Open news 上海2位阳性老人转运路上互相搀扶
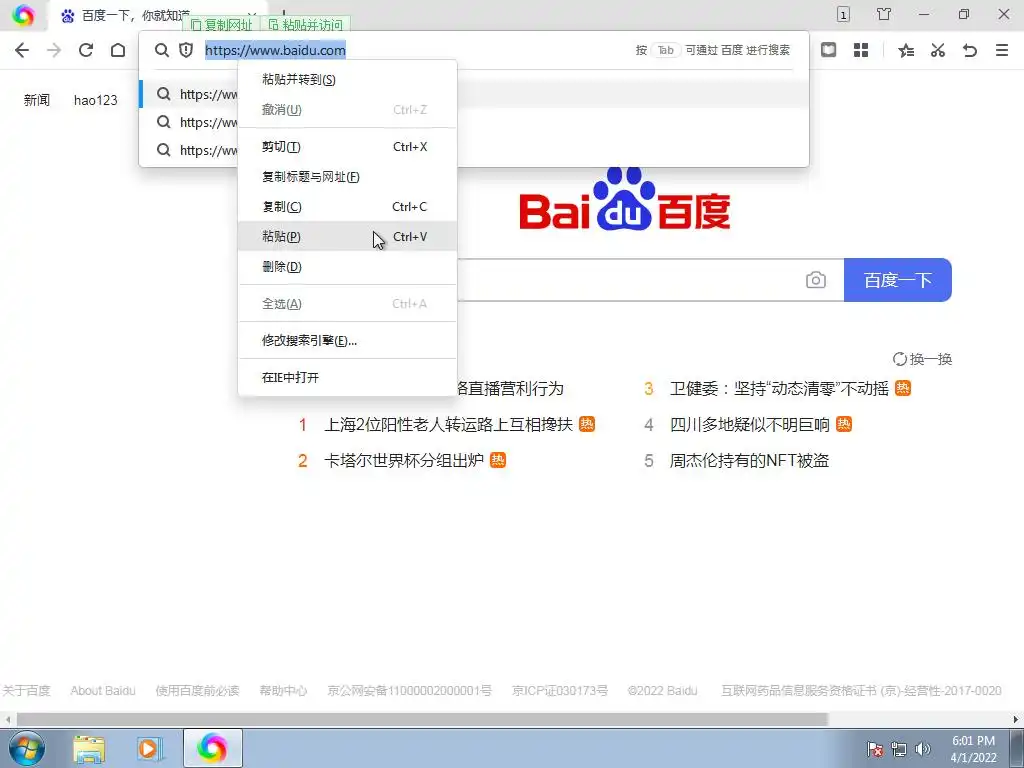The height and width of the screenshot is (768, 1024). tap(448, 424)
